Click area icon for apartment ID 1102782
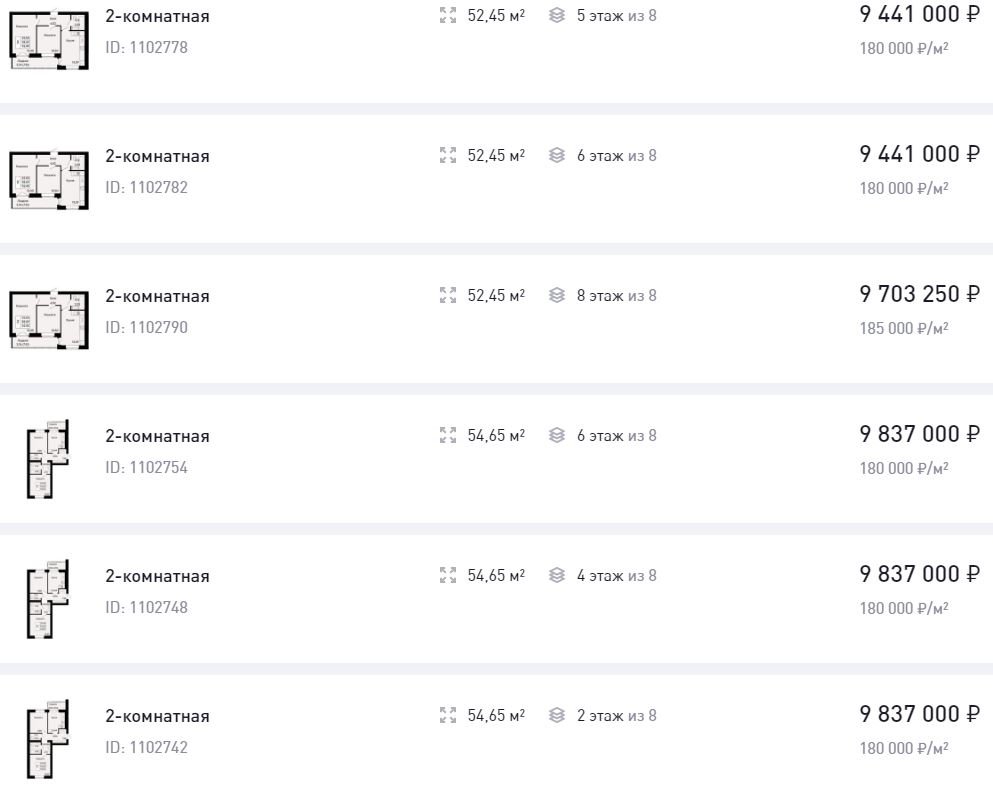The height and width of the screenshot is (797, 993). click(448, 155)
